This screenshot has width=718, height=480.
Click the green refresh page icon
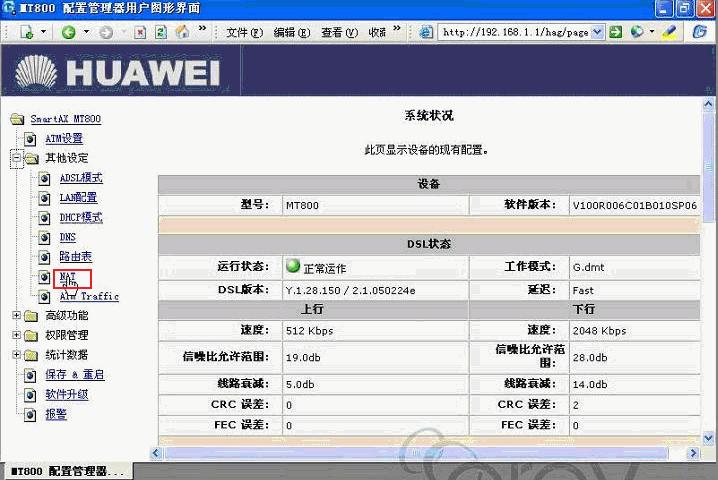161,32
